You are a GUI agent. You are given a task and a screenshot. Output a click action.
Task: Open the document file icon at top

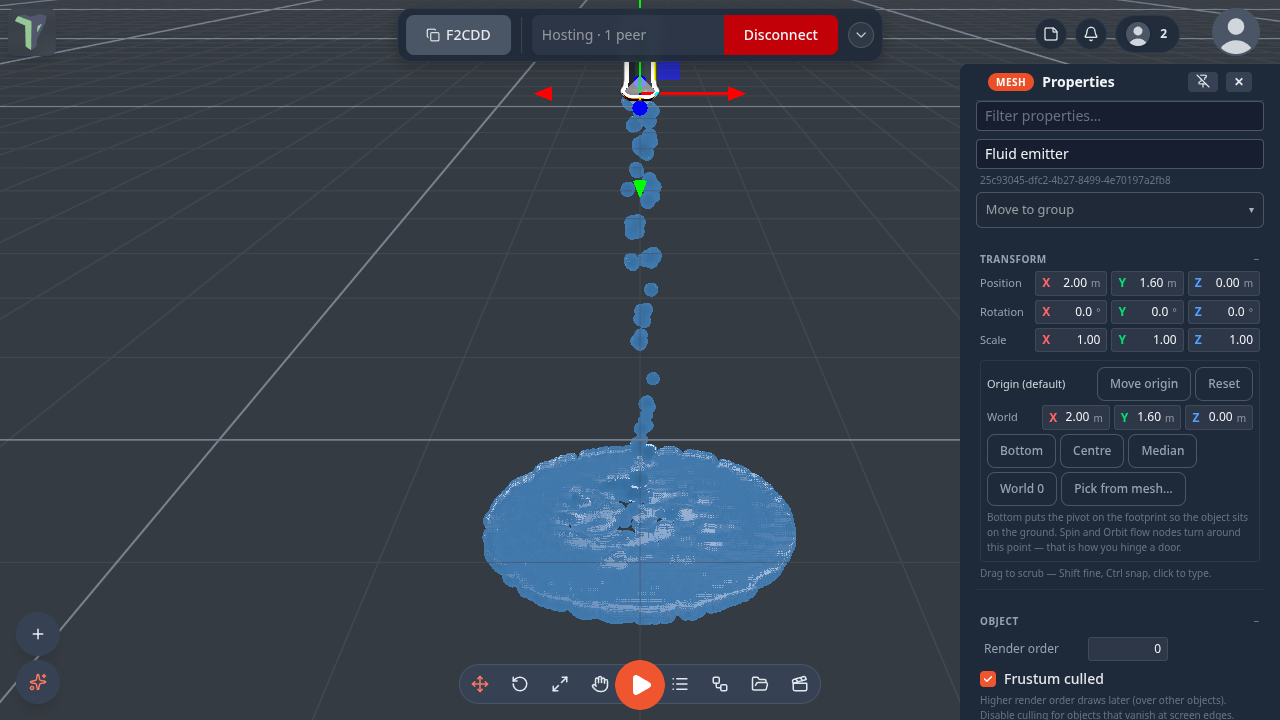pos(1051,34)
